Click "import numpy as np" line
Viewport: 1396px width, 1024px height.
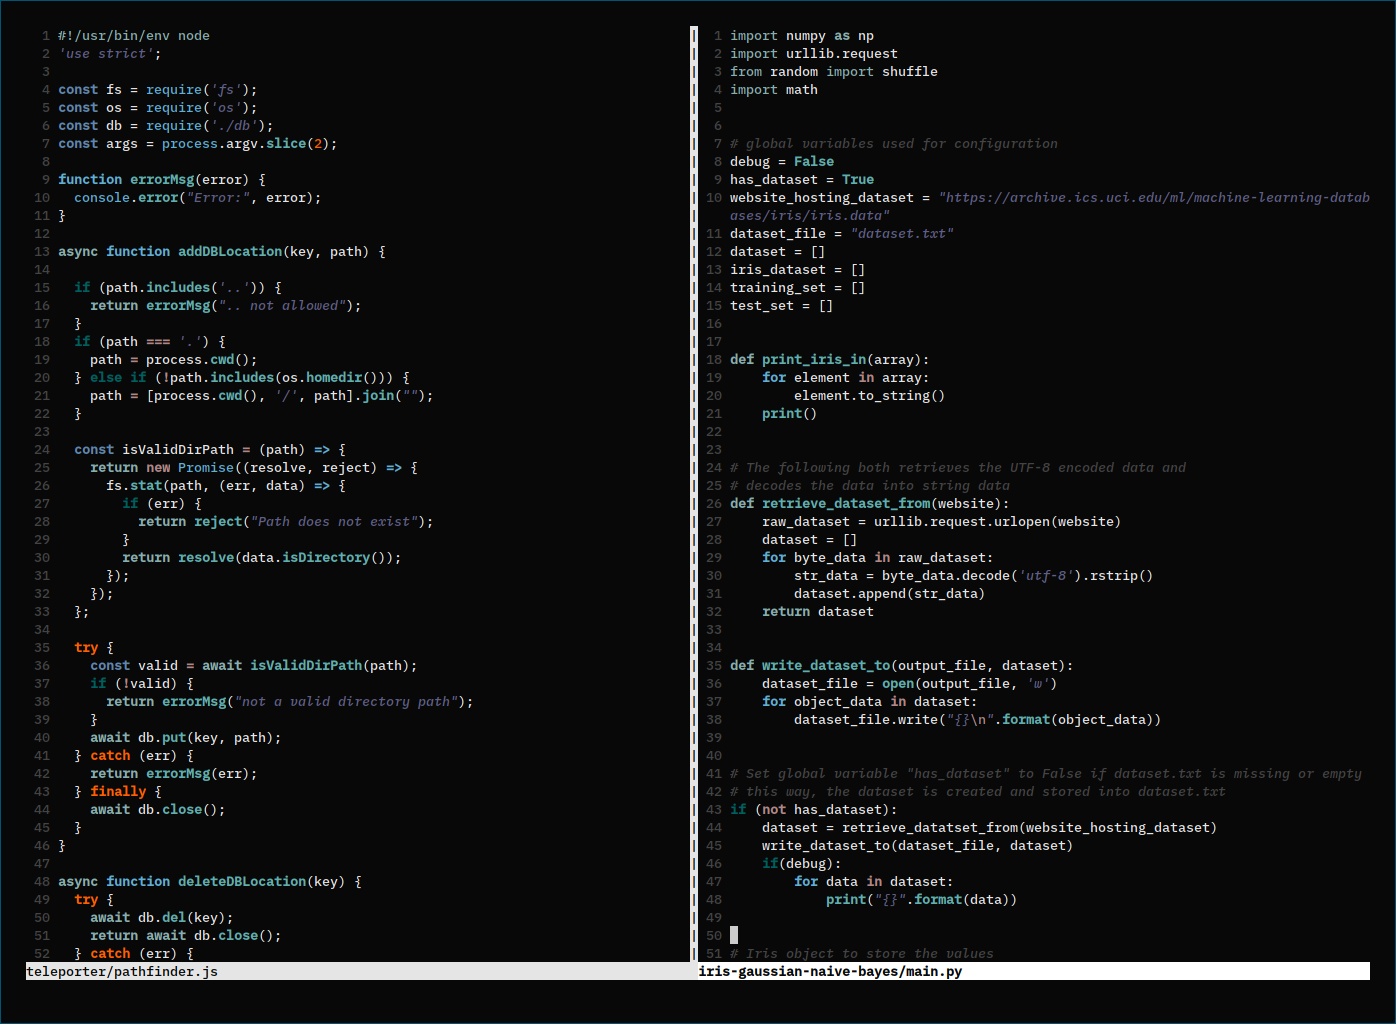[802, 36]
